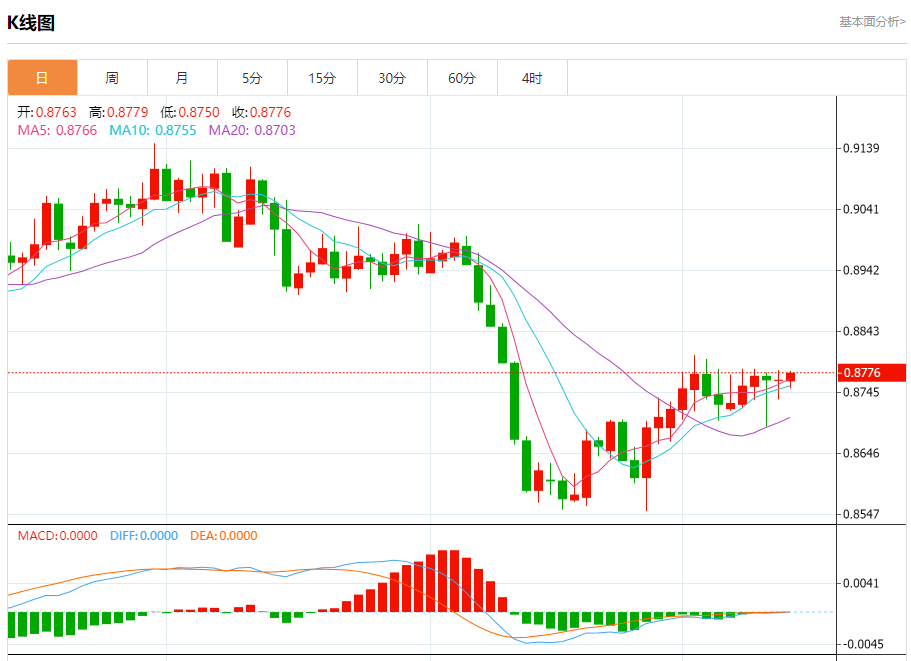Click the 0.9041 price axis label

[862, 209]
